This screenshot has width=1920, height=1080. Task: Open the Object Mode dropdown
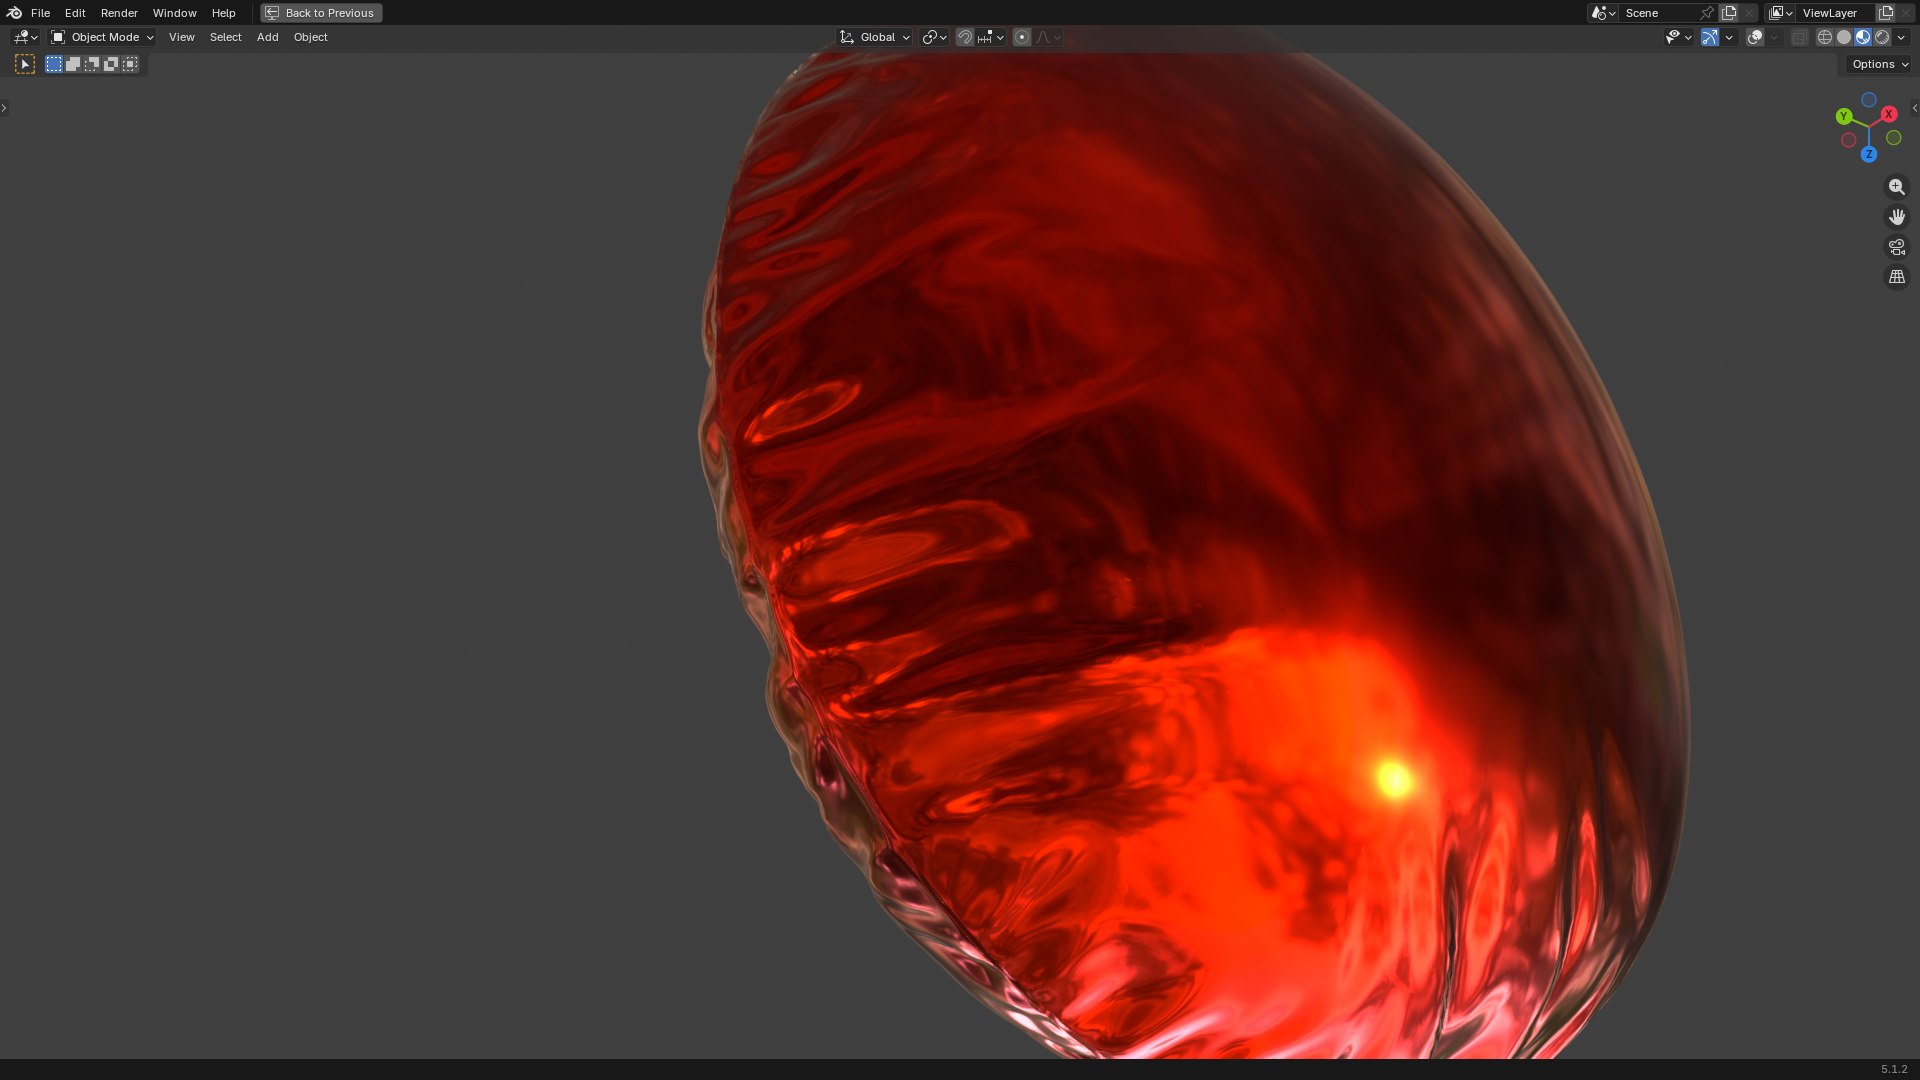(103, 37)
